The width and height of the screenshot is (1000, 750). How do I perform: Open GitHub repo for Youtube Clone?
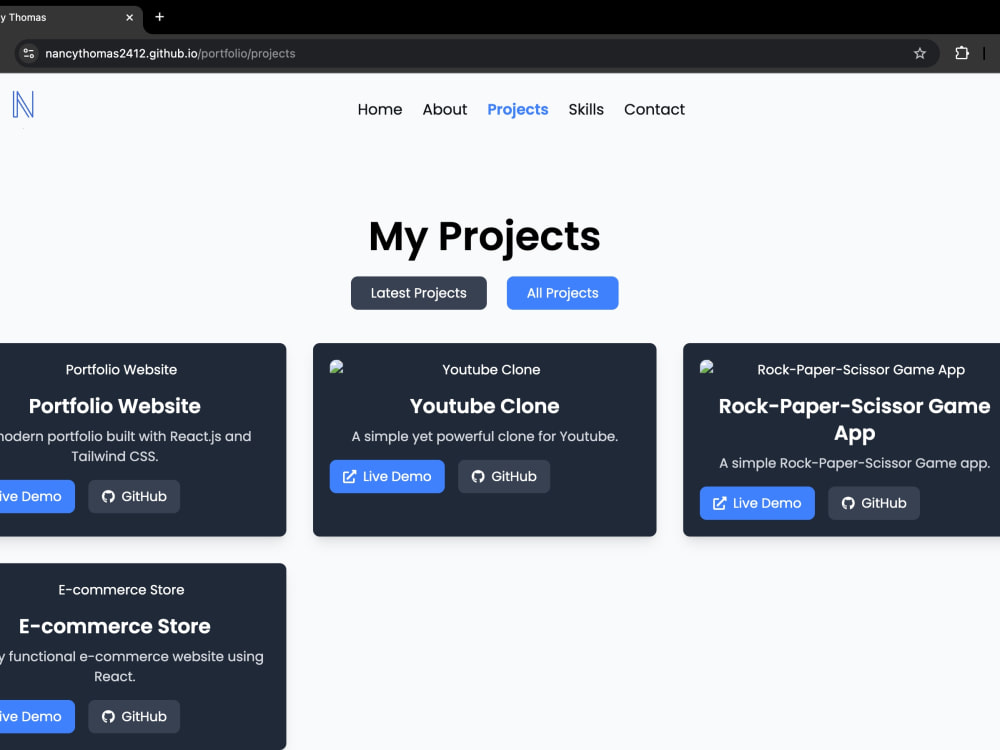[x=504, y=476]
